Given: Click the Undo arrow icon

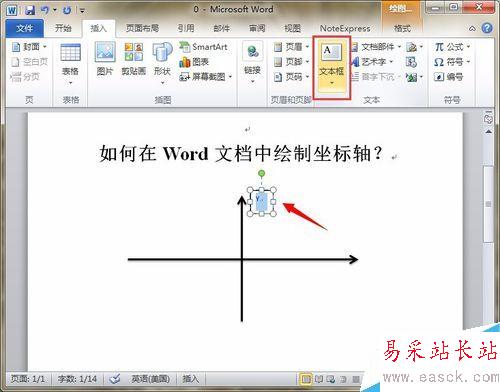Looking at the screenshot, I should point(45,10).
